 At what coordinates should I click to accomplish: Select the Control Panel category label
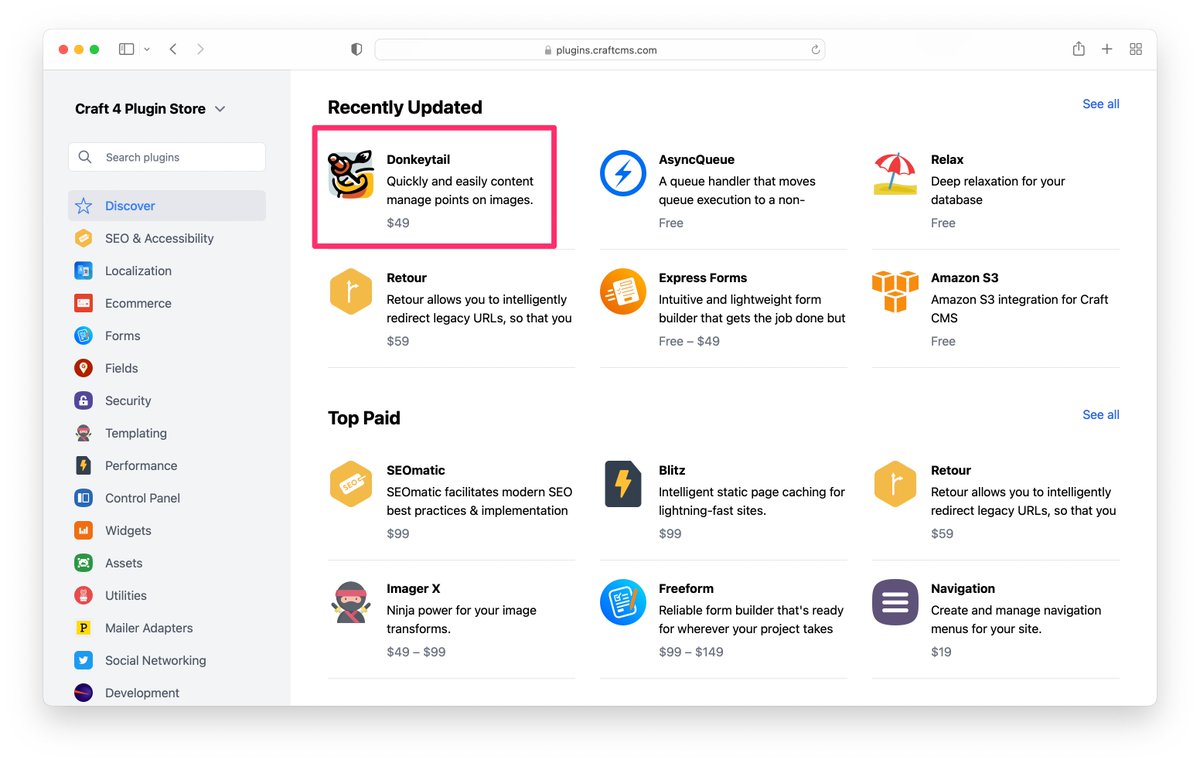click(x=143, y=498)
